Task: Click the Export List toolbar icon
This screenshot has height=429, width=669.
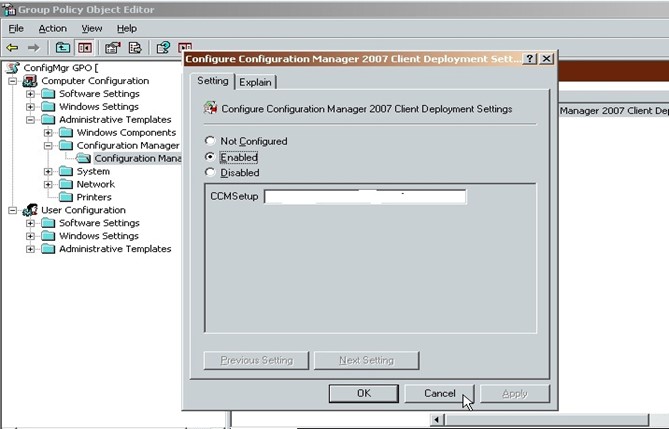Action: (x=134, y=47)
